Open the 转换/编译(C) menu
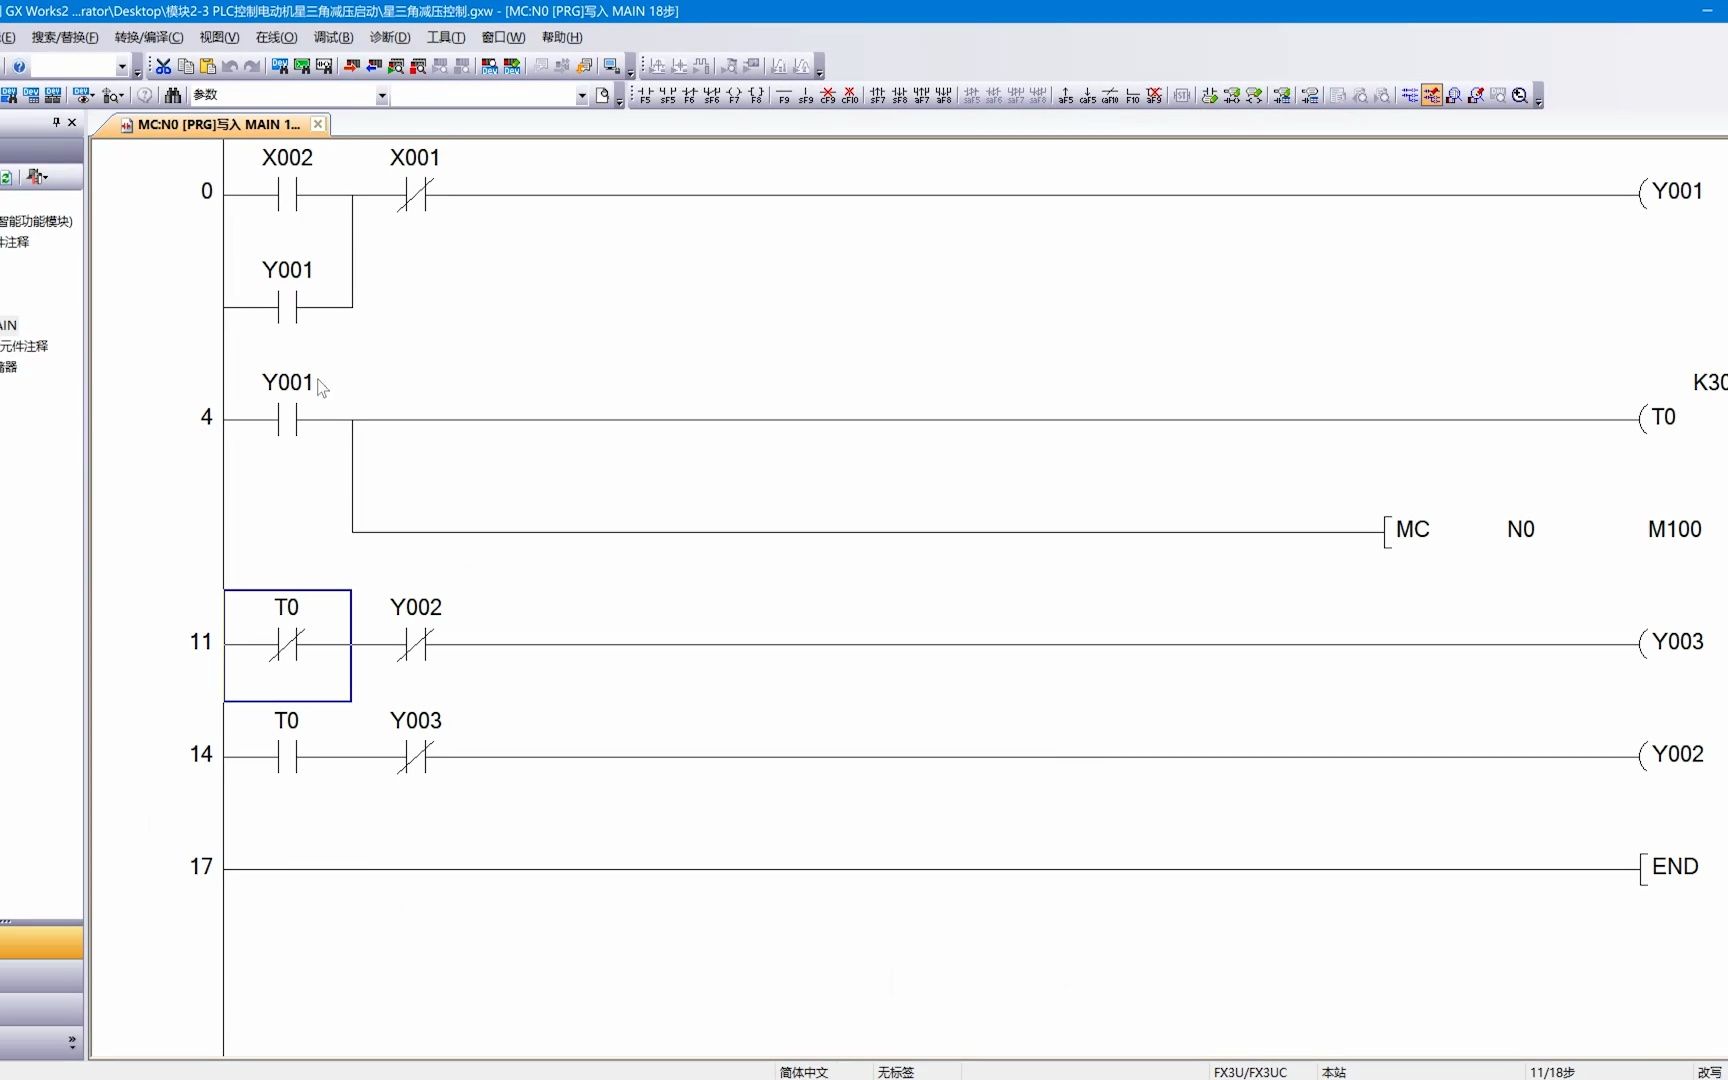This screenshot has height=1080, width=1728. [x=149, y=37]
